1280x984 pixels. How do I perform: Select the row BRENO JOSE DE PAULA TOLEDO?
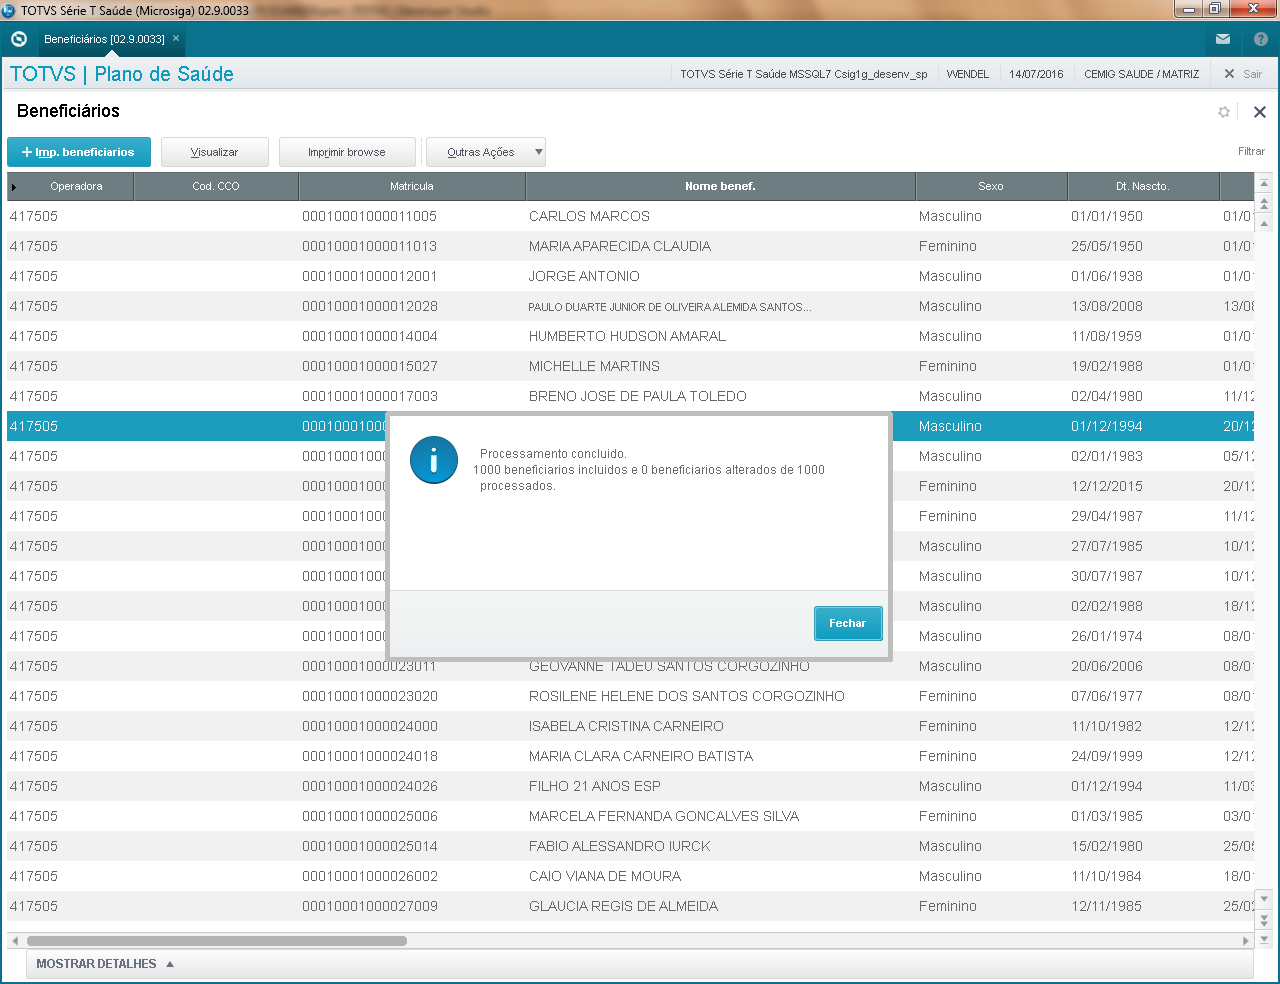click(x=631, y=396)
